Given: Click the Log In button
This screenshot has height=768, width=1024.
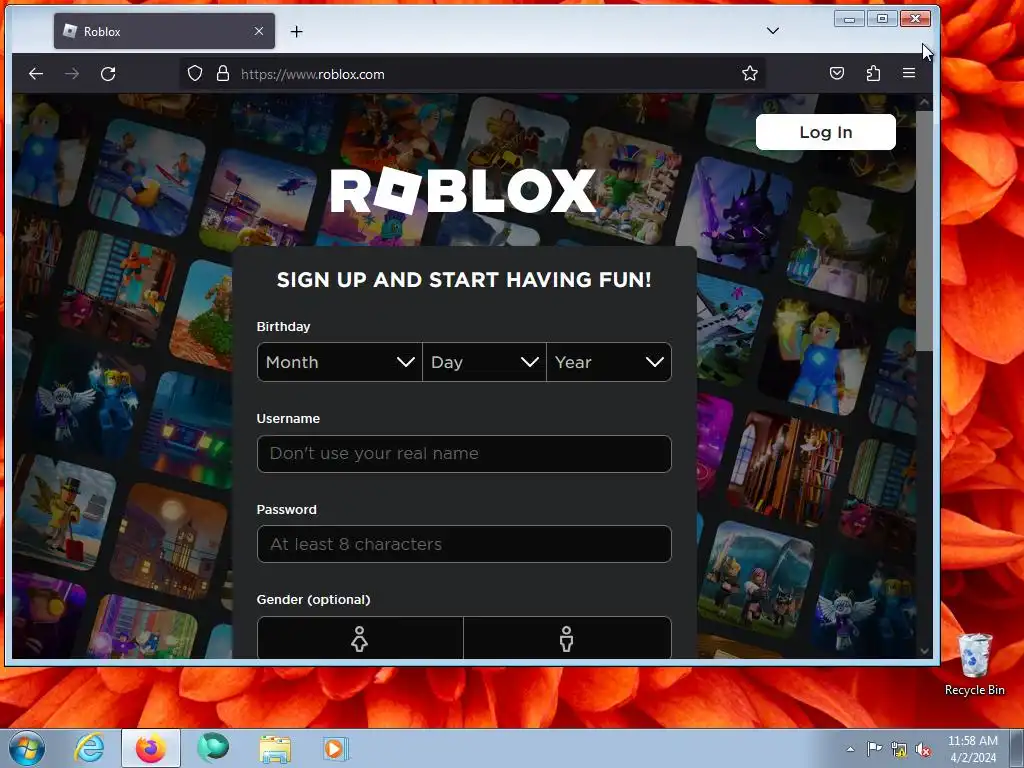Looking at the screenshot, I should click(825, 132).
